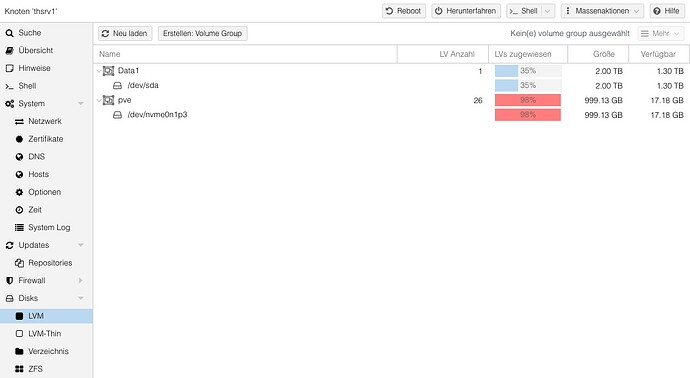This screenshot has height=378, width=690.
Task: Click /dev/nvme0n1p3 98% usage bar
Action: coord(528,115)
